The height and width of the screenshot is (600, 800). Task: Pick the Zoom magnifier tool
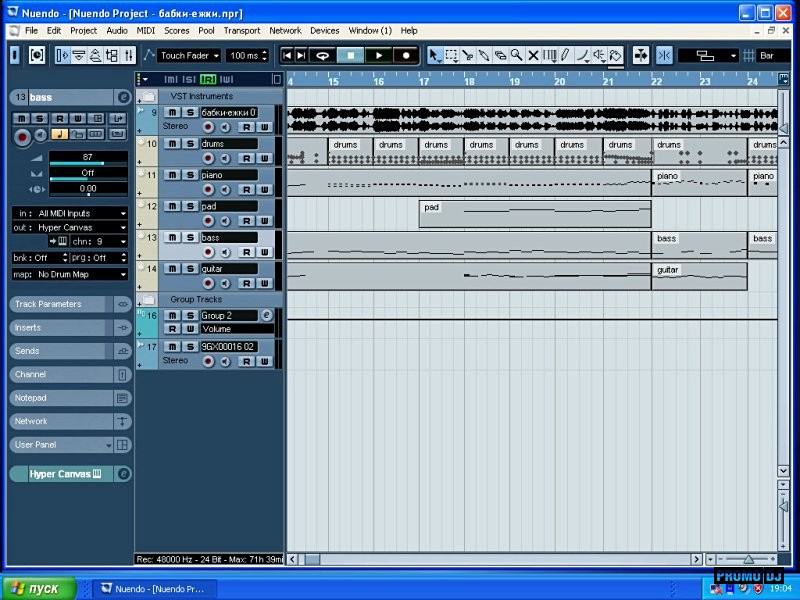pos(516,56)
